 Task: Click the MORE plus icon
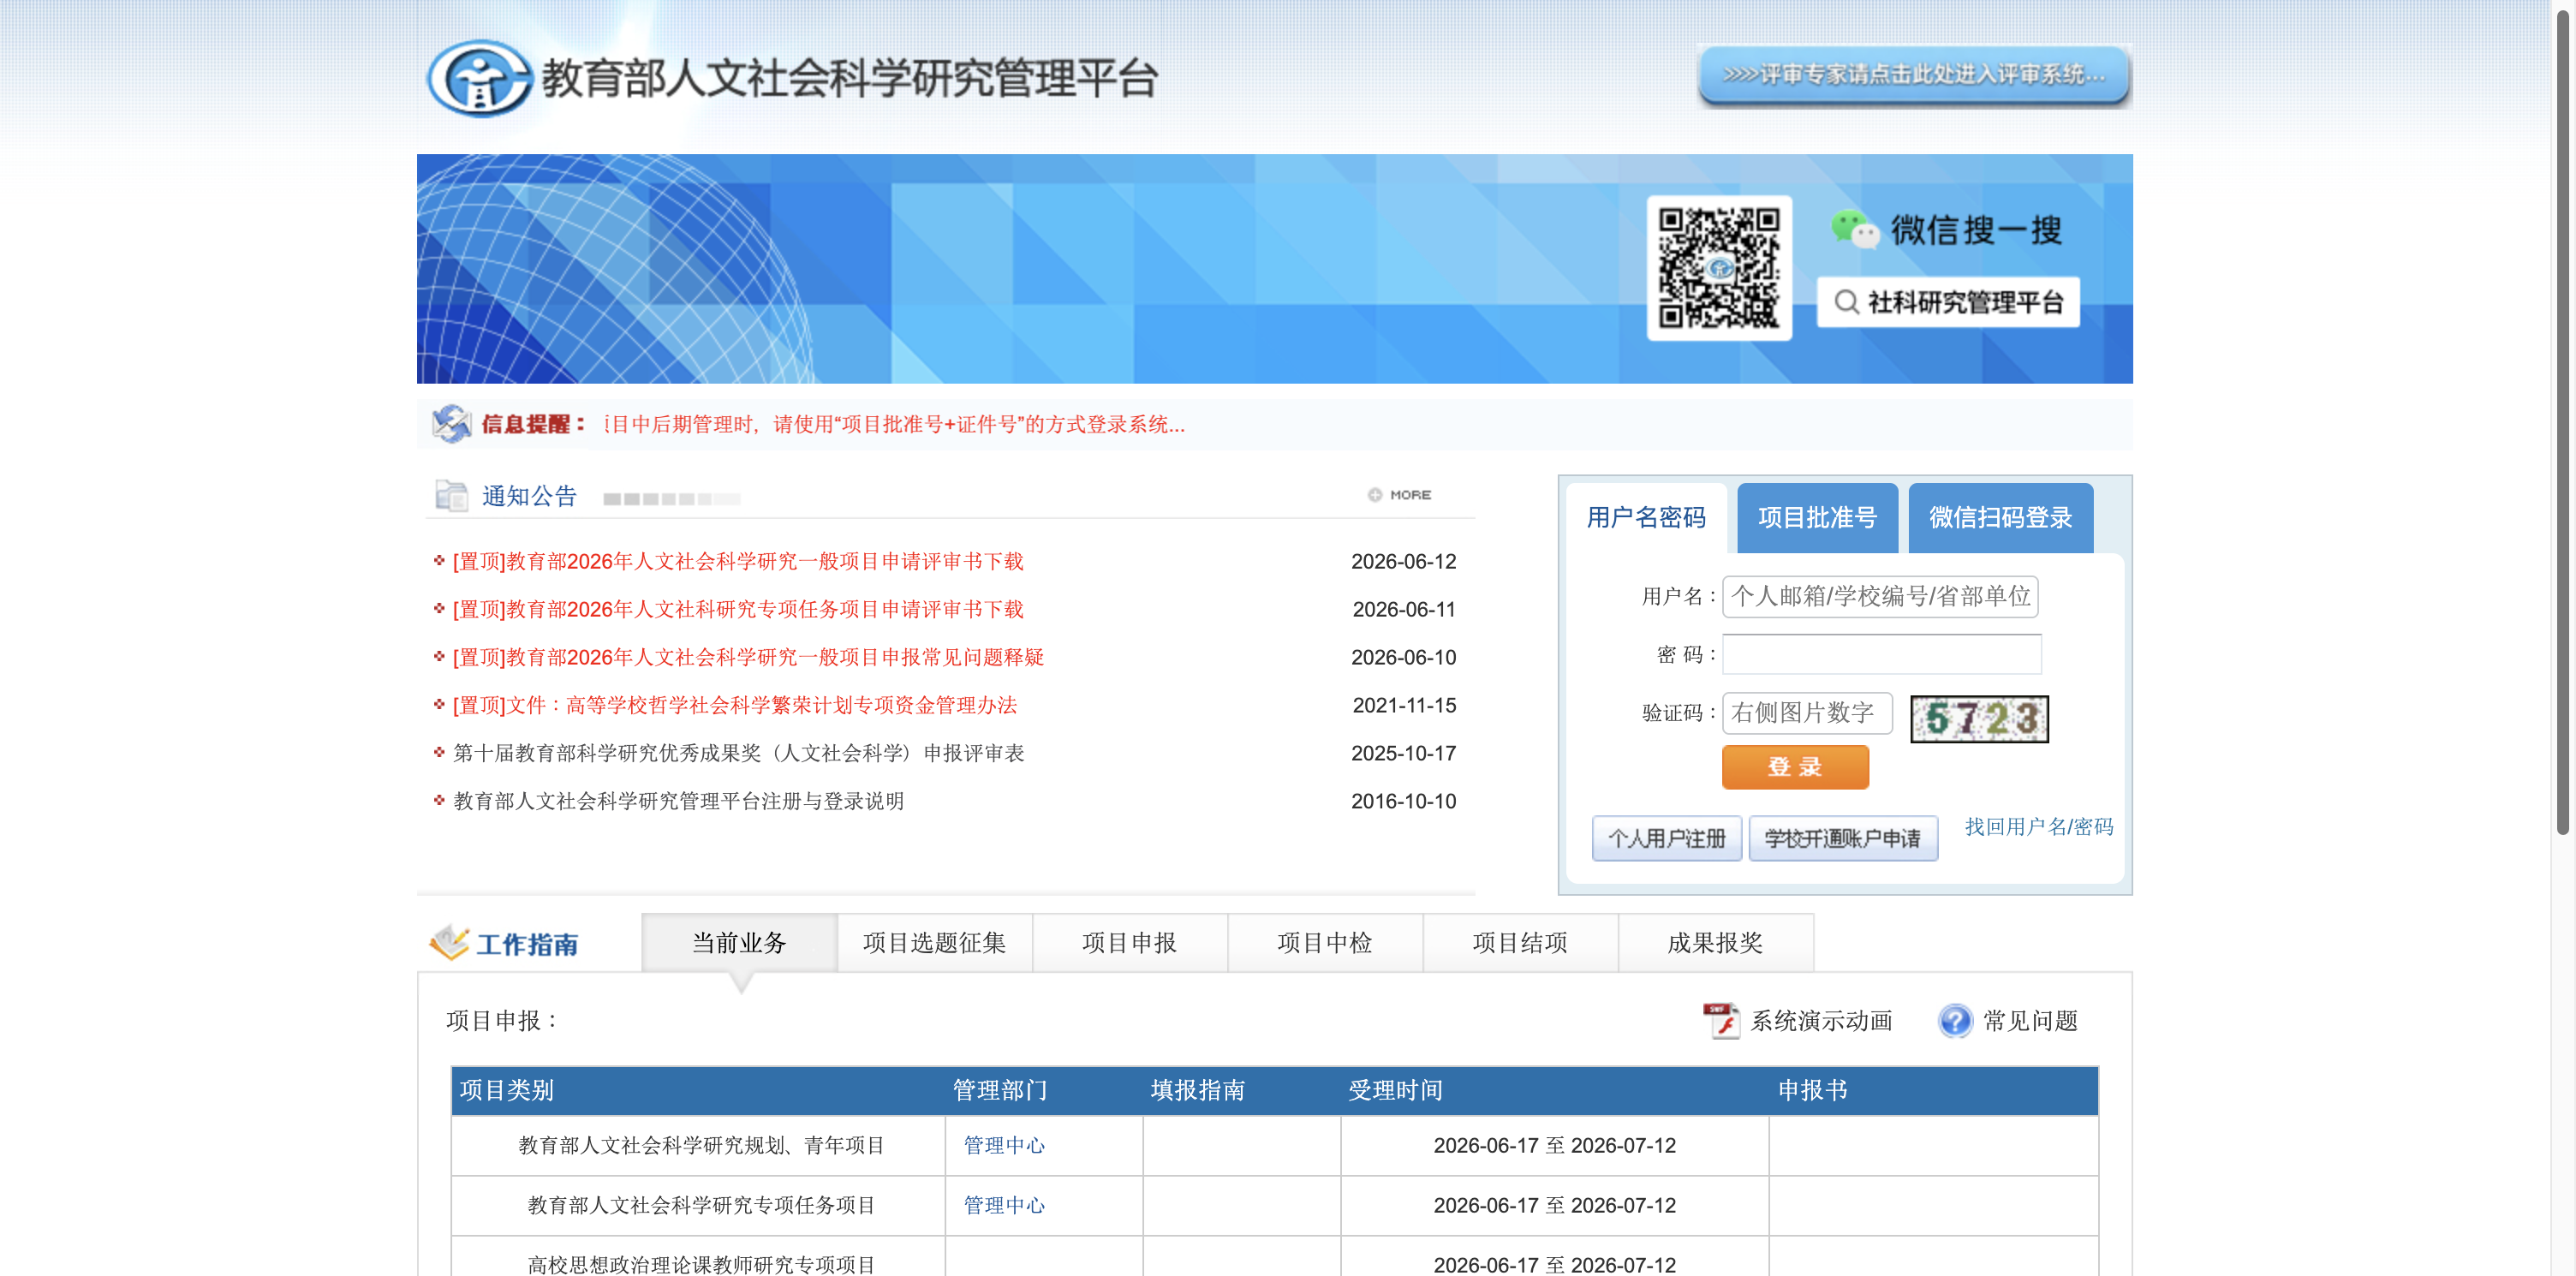[x=1375, y=495]
